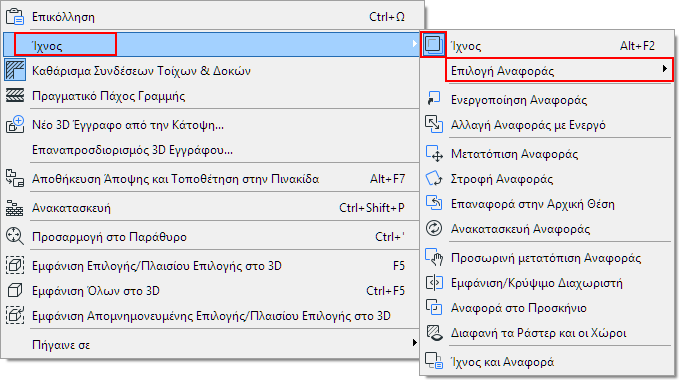
Task: Click the Εμφάνιση Επιλογής/Πλαισίου Επιλογής 3D icon
Action: tap(15, 265)
